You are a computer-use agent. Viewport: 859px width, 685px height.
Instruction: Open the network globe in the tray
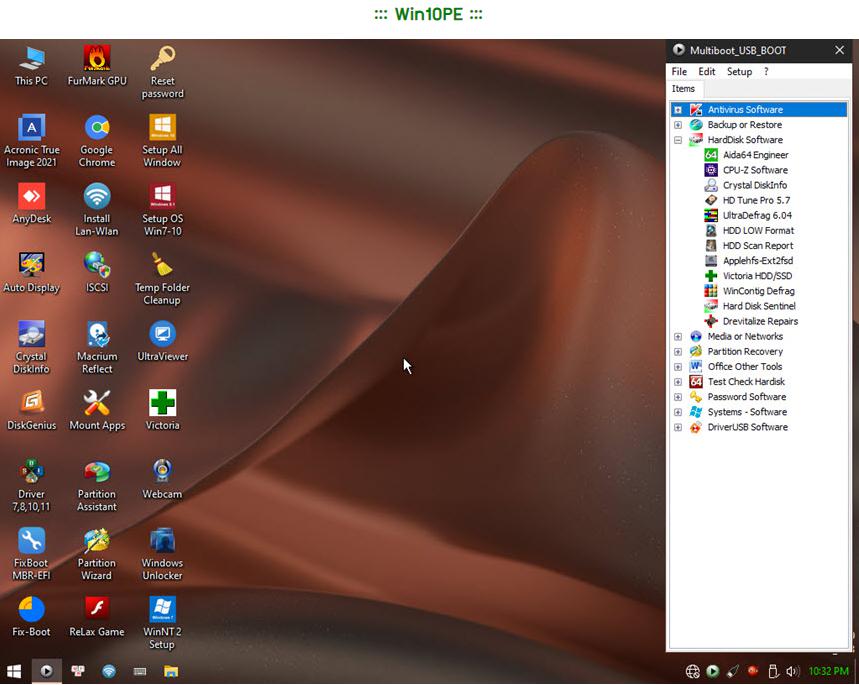[x=693, y=671]
